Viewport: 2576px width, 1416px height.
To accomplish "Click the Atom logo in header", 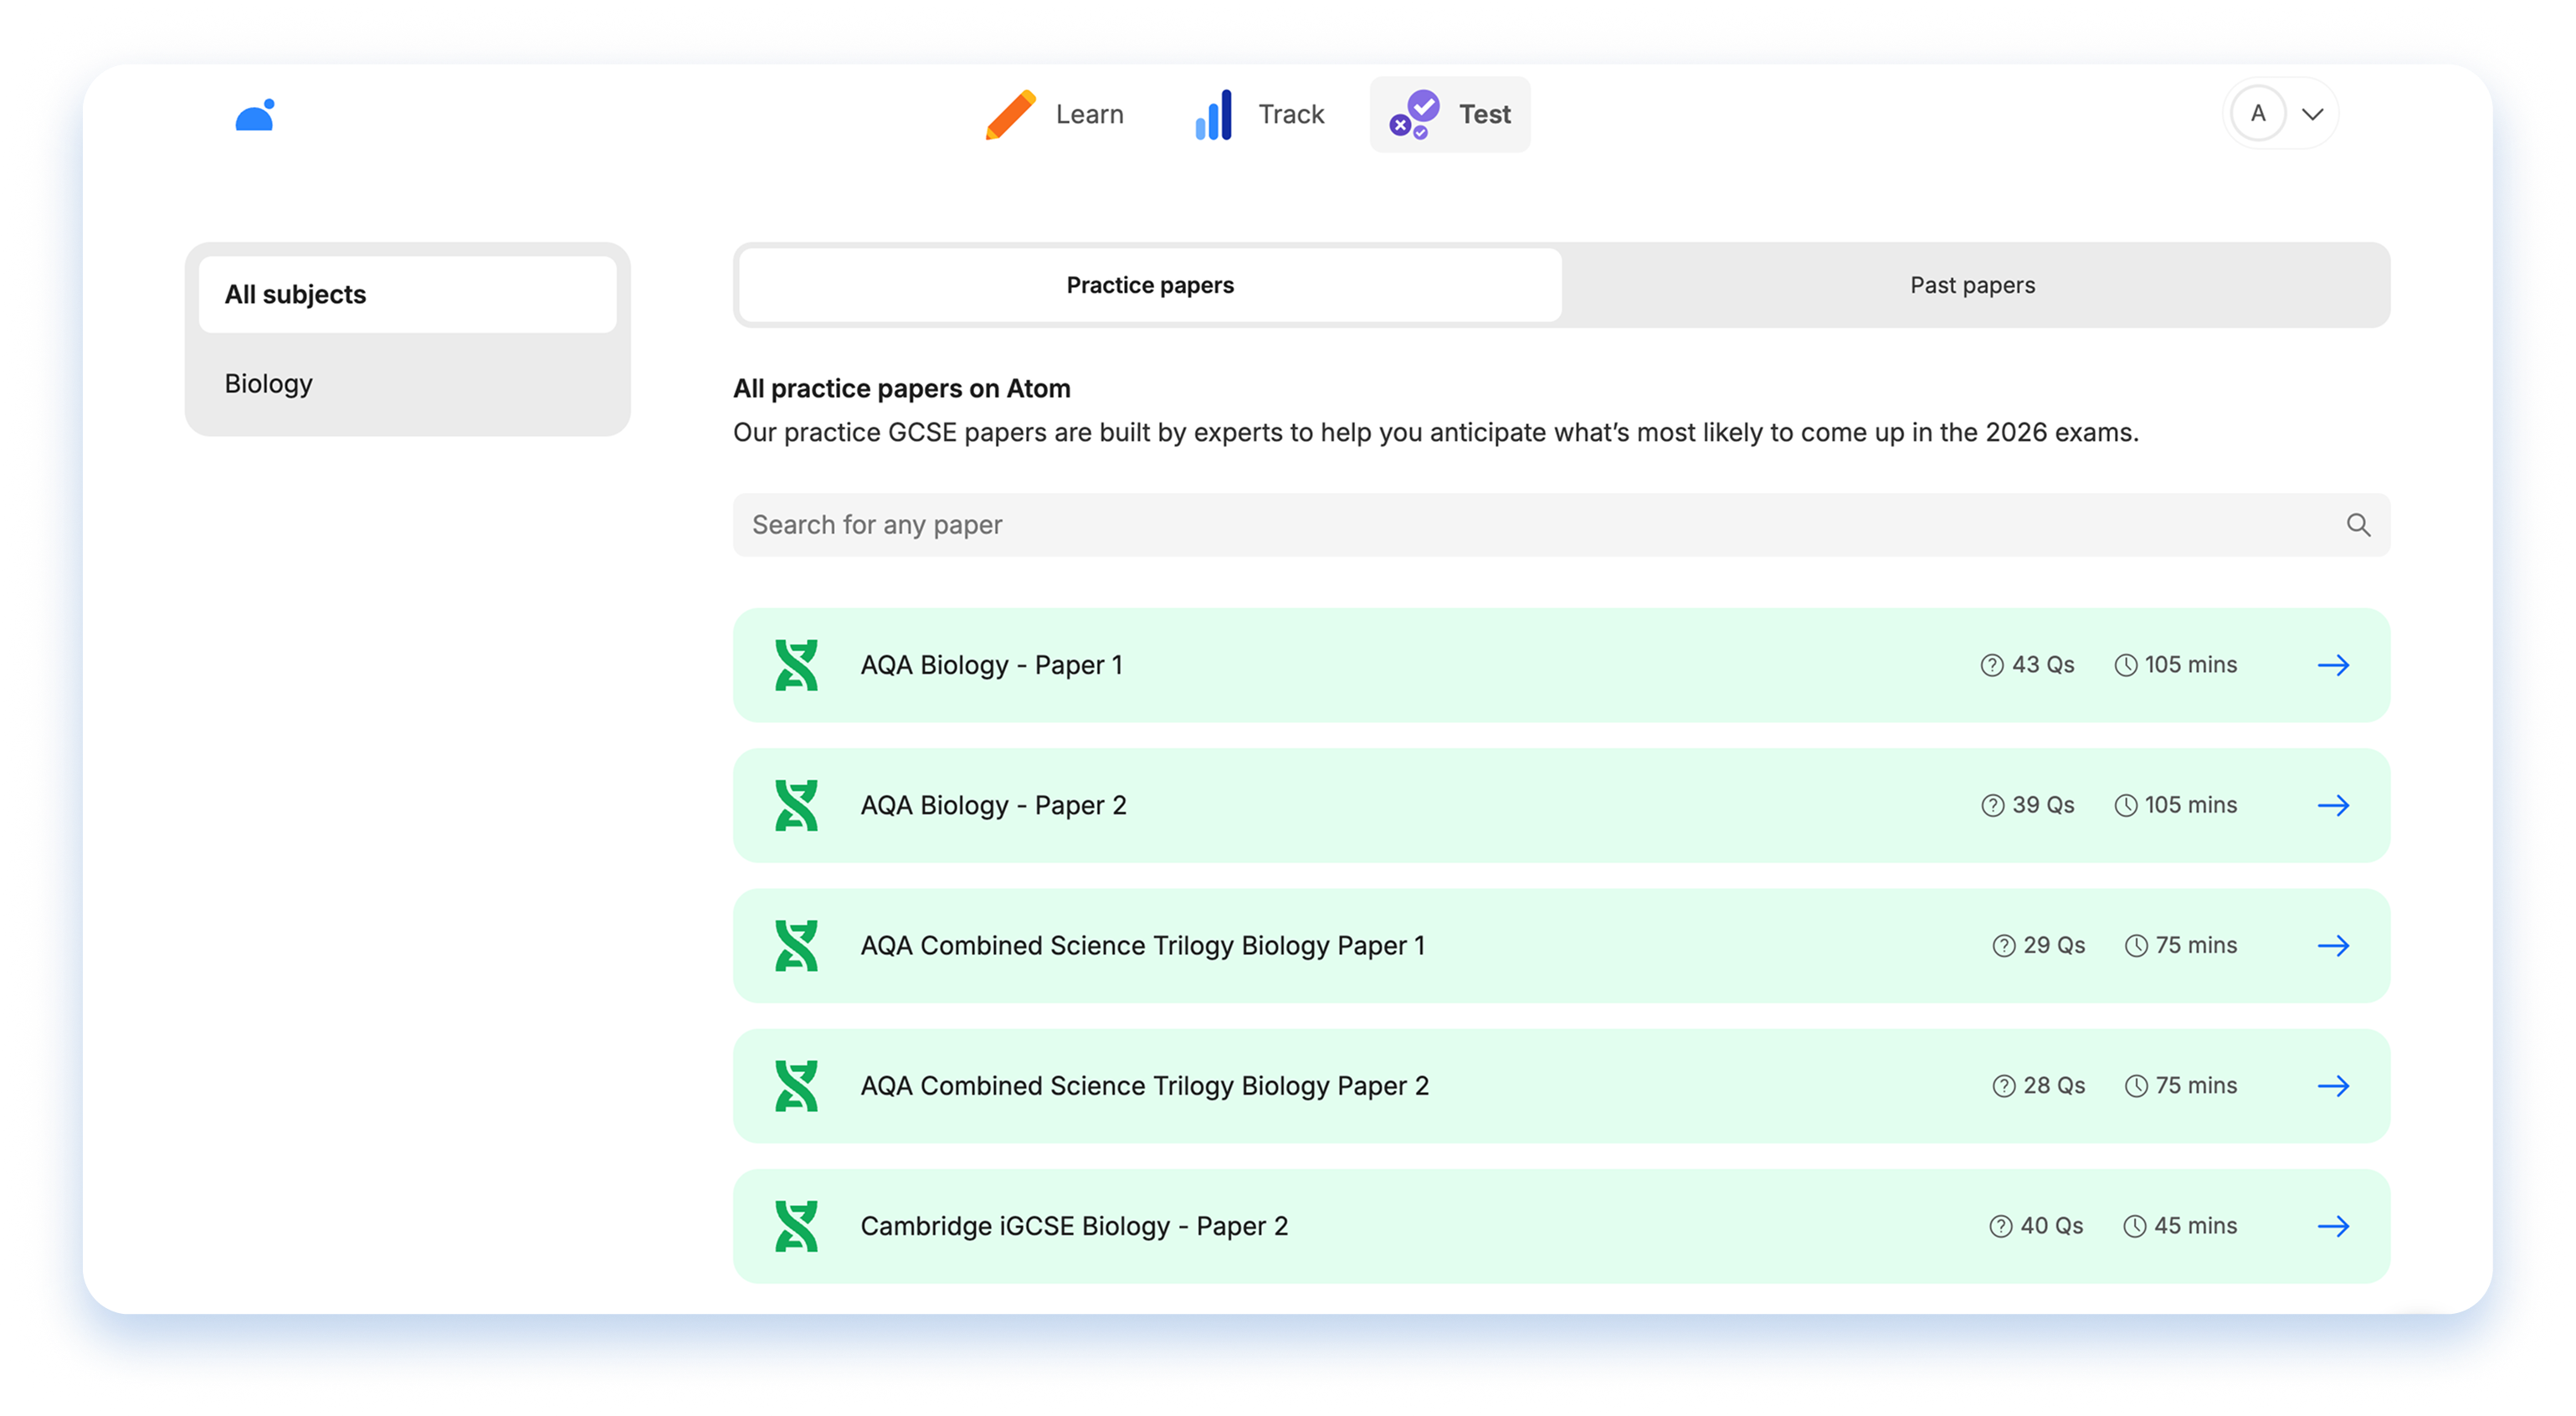I will (255, 115).
